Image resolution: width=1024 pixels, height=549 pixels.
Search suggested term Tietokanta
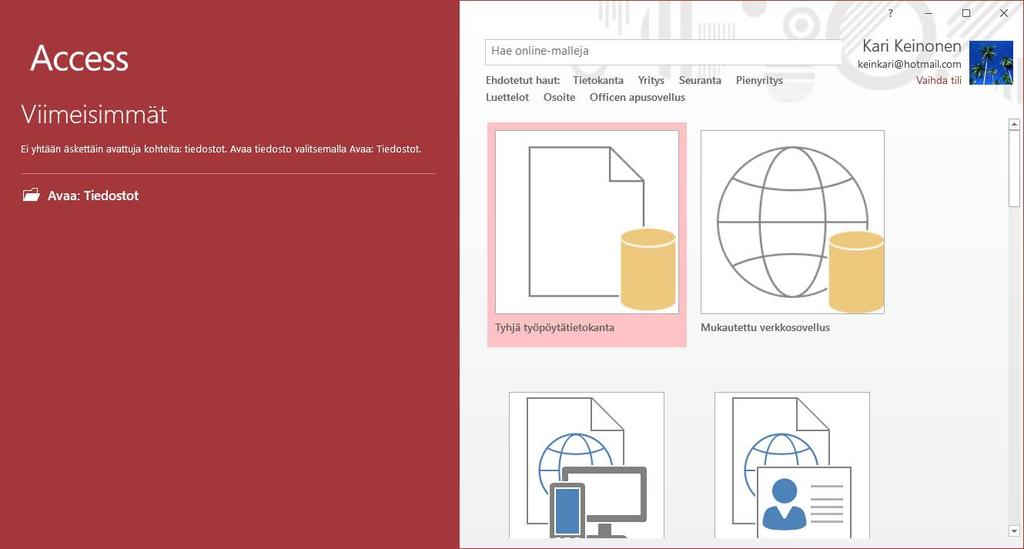(598, 80)
